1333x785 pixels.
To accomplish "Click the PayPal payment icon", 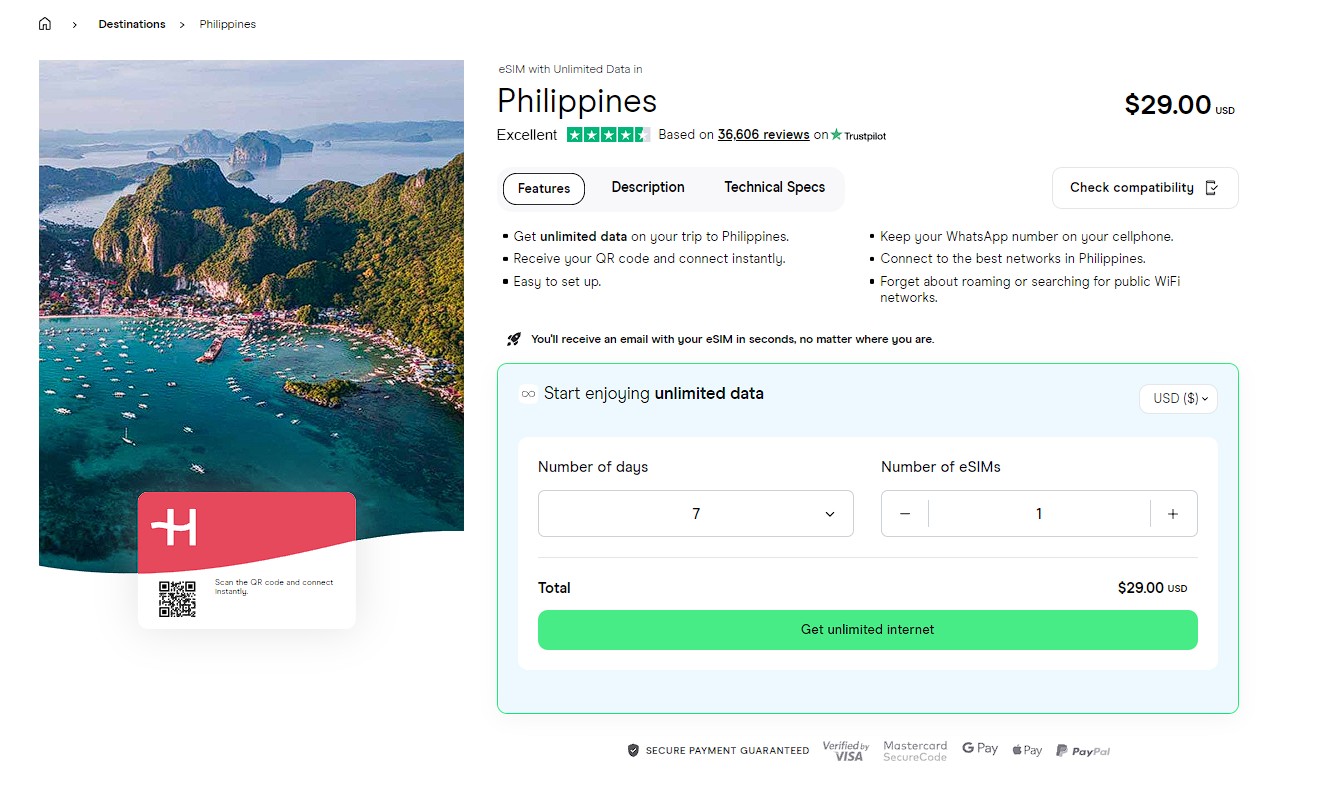I will (x=1083, y=749).
